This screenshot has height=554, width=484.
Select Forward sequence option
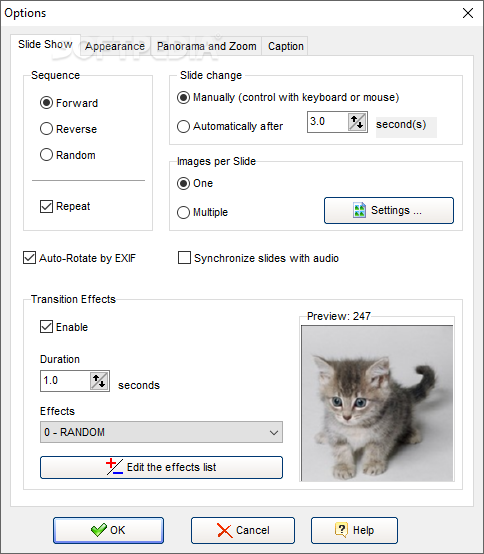coord(69,103)
